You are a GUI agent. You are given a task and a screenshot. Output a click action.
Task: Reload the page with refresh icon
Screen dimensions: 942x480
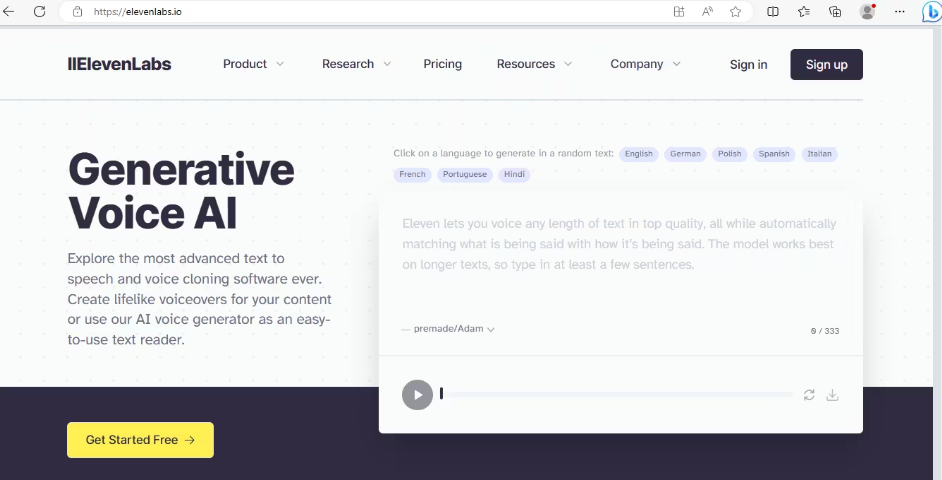pyautogui.click(x=40, y=11)
